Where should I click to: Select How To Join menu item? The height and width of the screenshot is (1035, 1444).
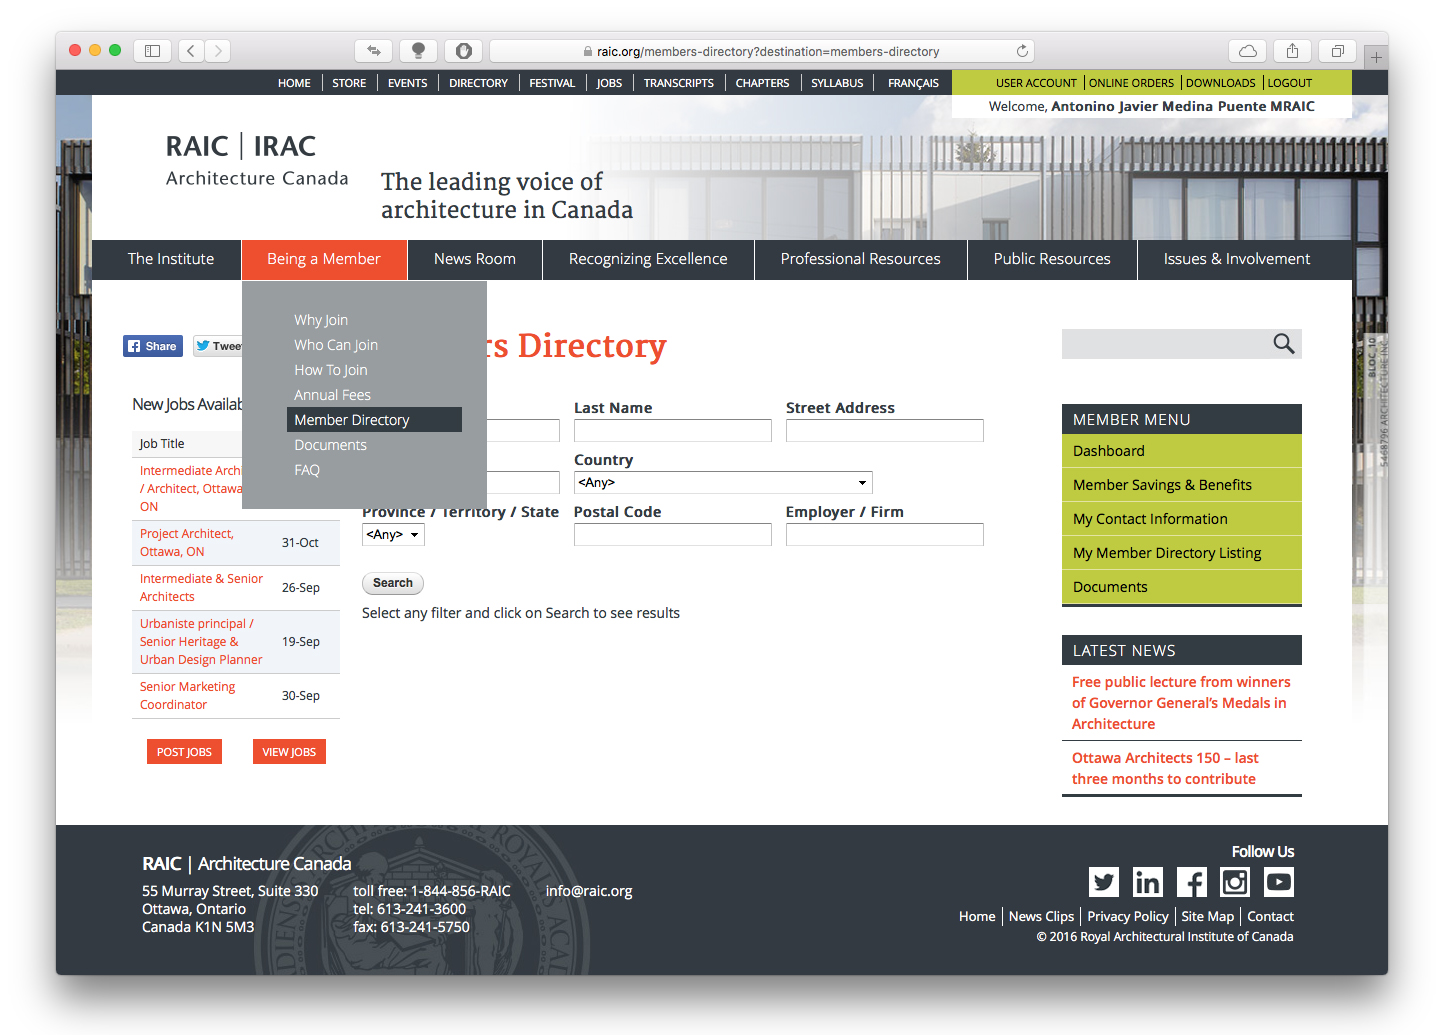[331, 370]
